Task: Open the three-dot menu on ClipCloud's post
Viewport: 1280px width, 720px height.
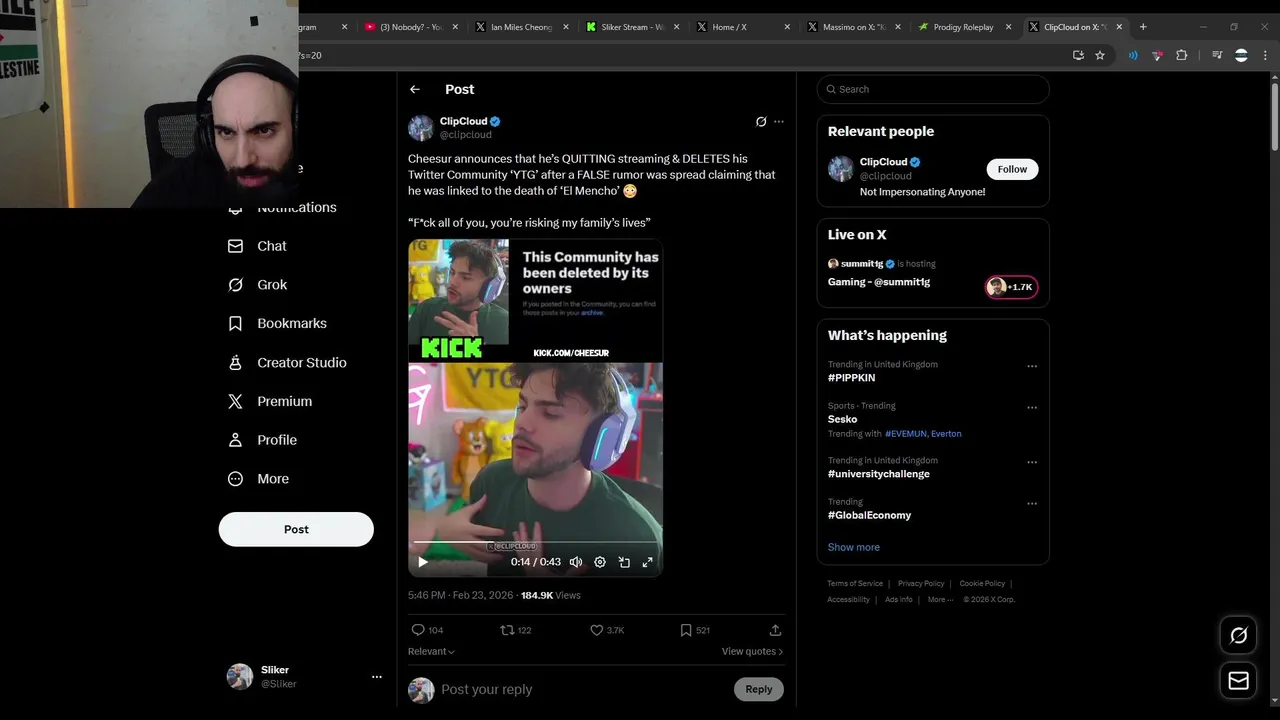Action: [779, 122]
